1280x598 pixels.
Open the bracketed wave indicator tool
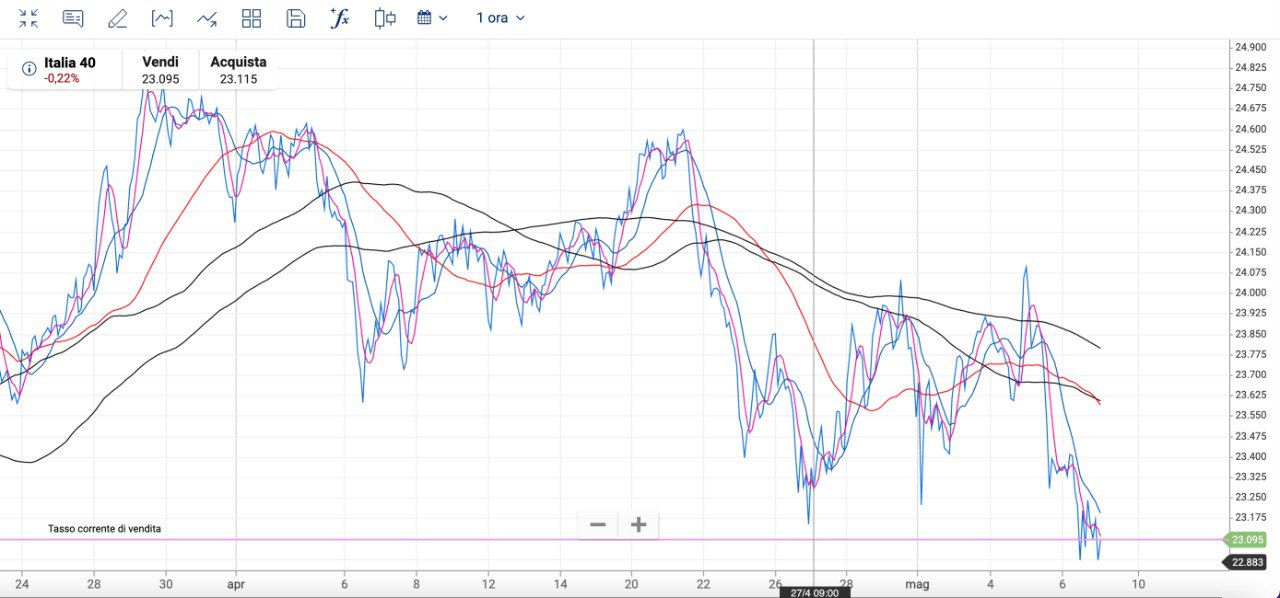coord(162,18)
